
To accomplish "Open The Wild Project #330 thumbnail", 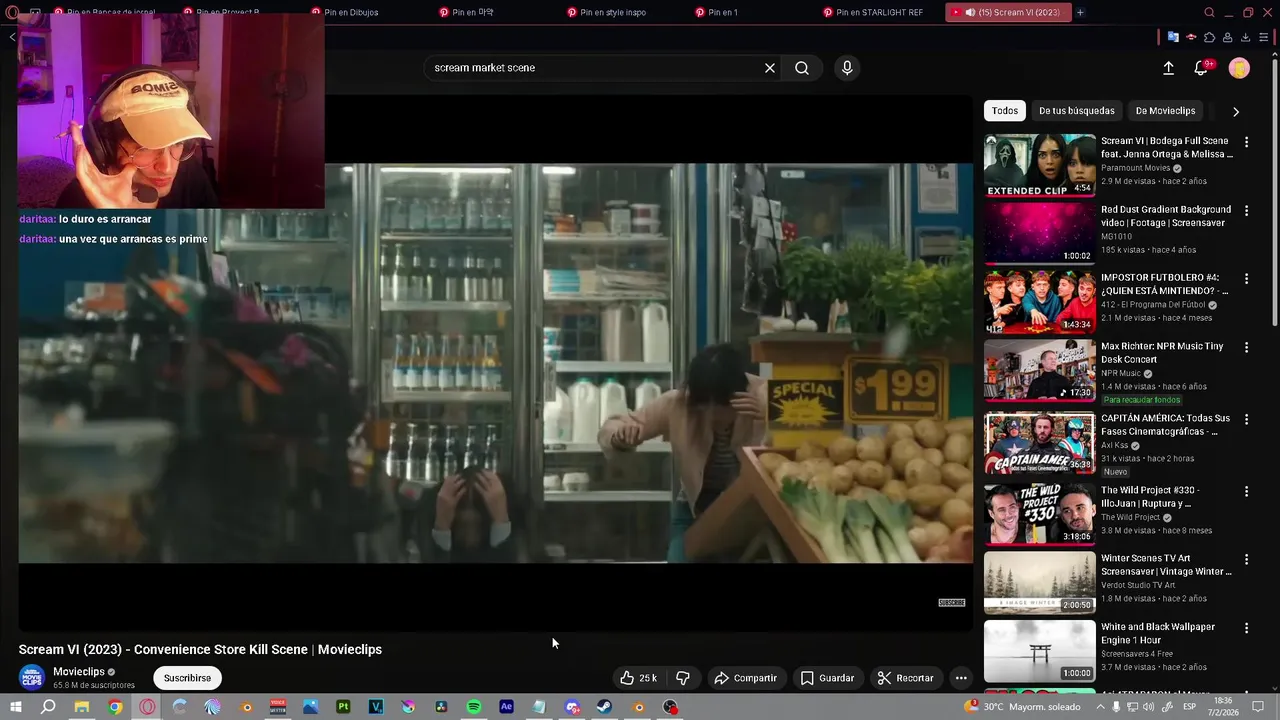I will point(1040,514).
